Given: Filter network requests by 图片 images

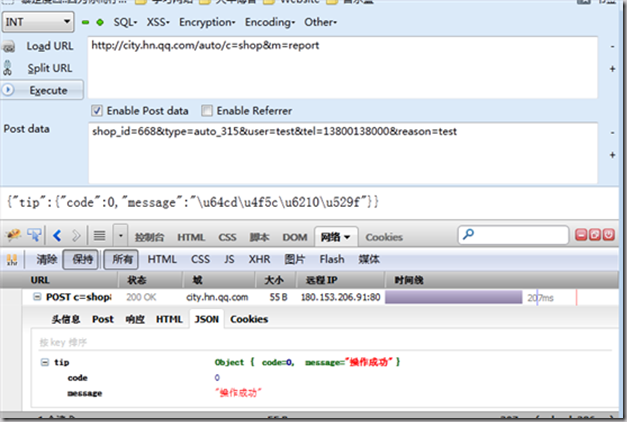Looking at the screenshot, I should click(x=295, y=259).
